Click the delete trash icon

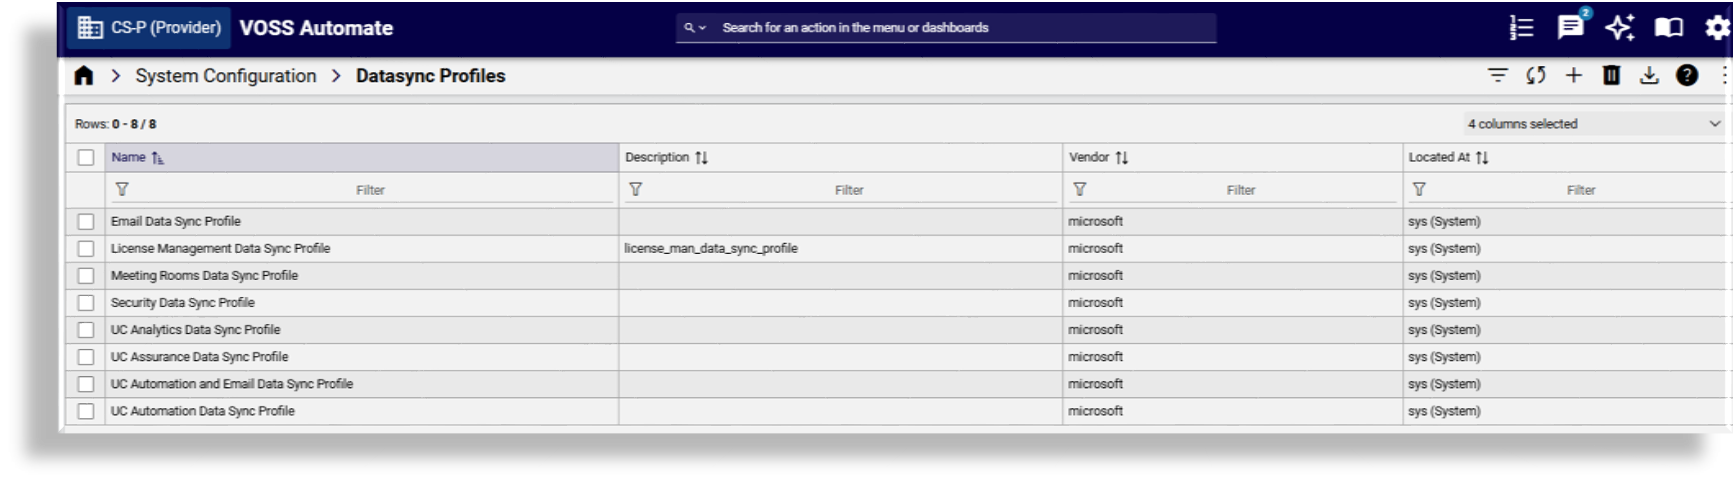[1611, 75]
